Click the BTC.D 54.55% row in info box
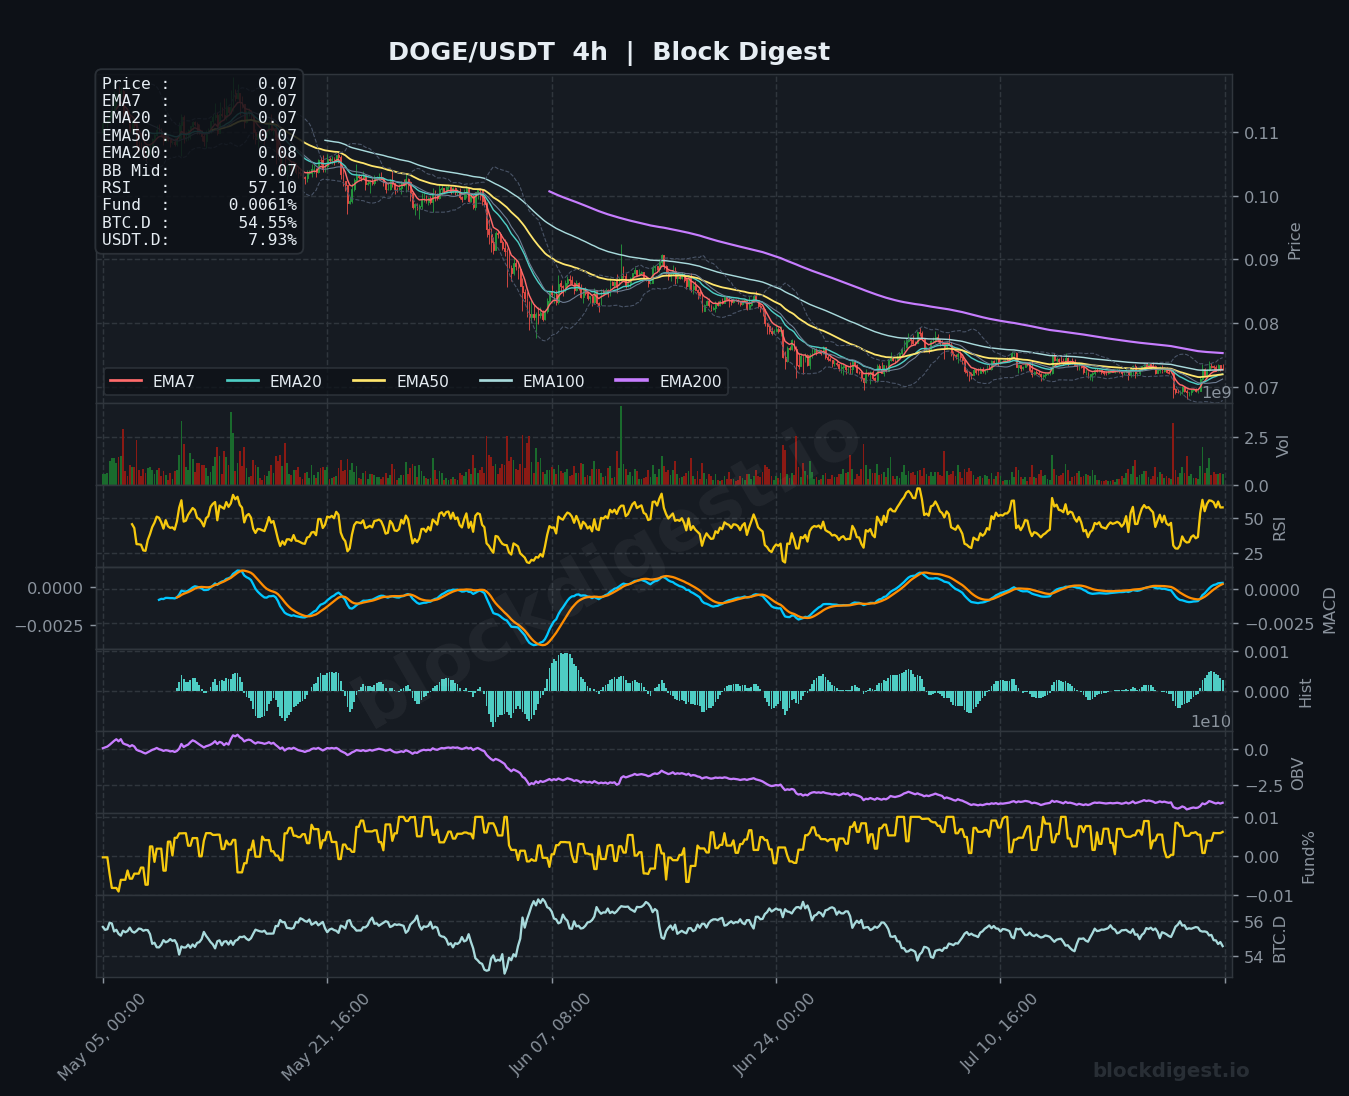The image size is (1349, 1096). tap(199, 222)
